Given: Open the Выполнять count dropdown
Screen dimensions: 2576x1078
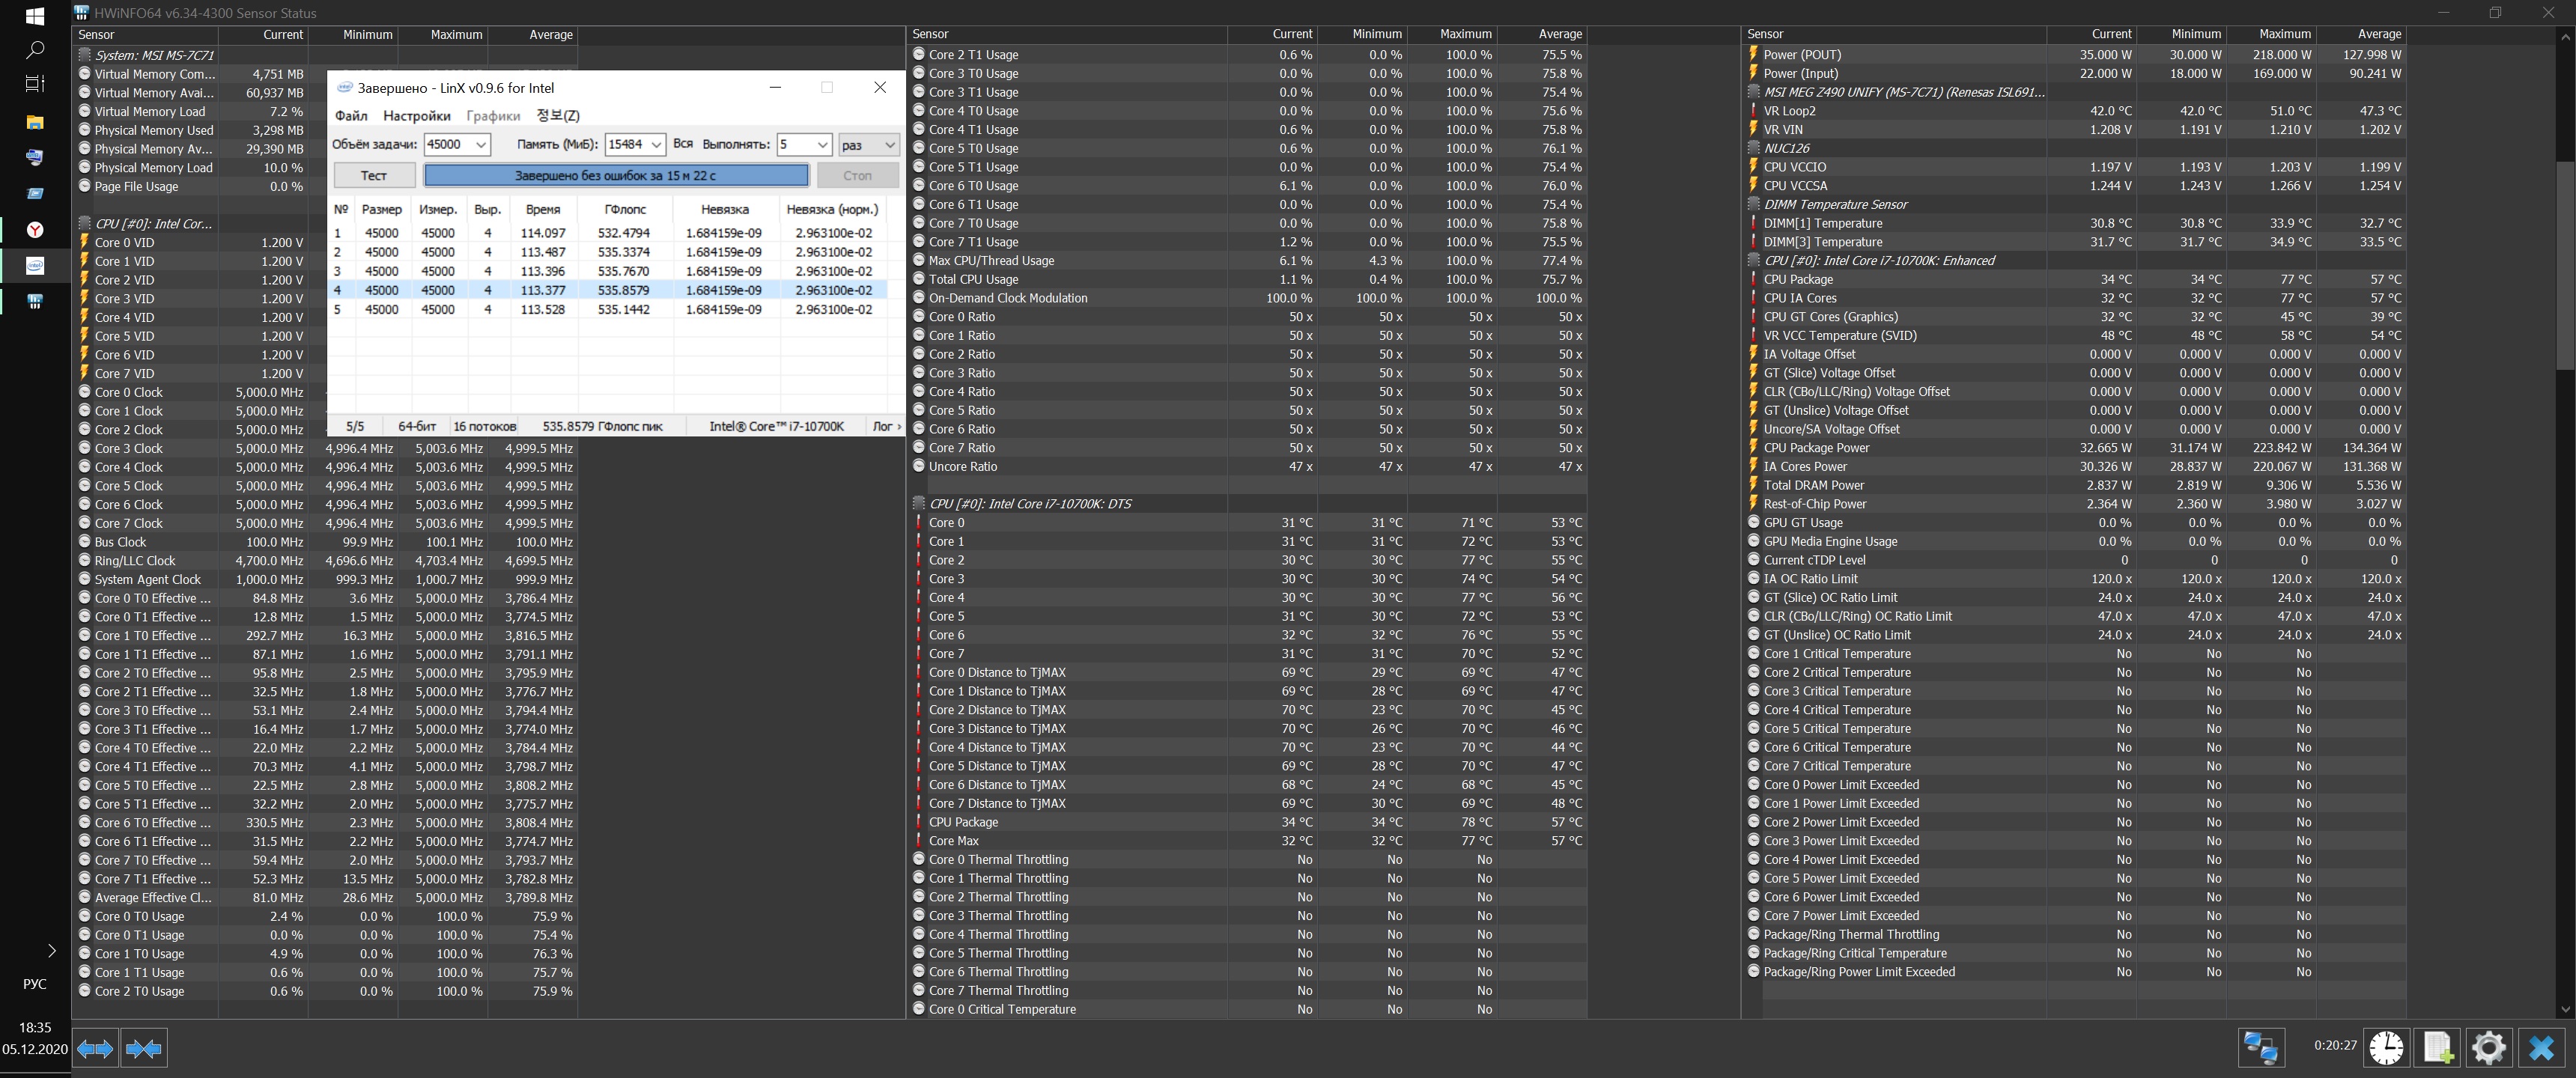Looking at the screenshot, I should click(x=822, y=145).
